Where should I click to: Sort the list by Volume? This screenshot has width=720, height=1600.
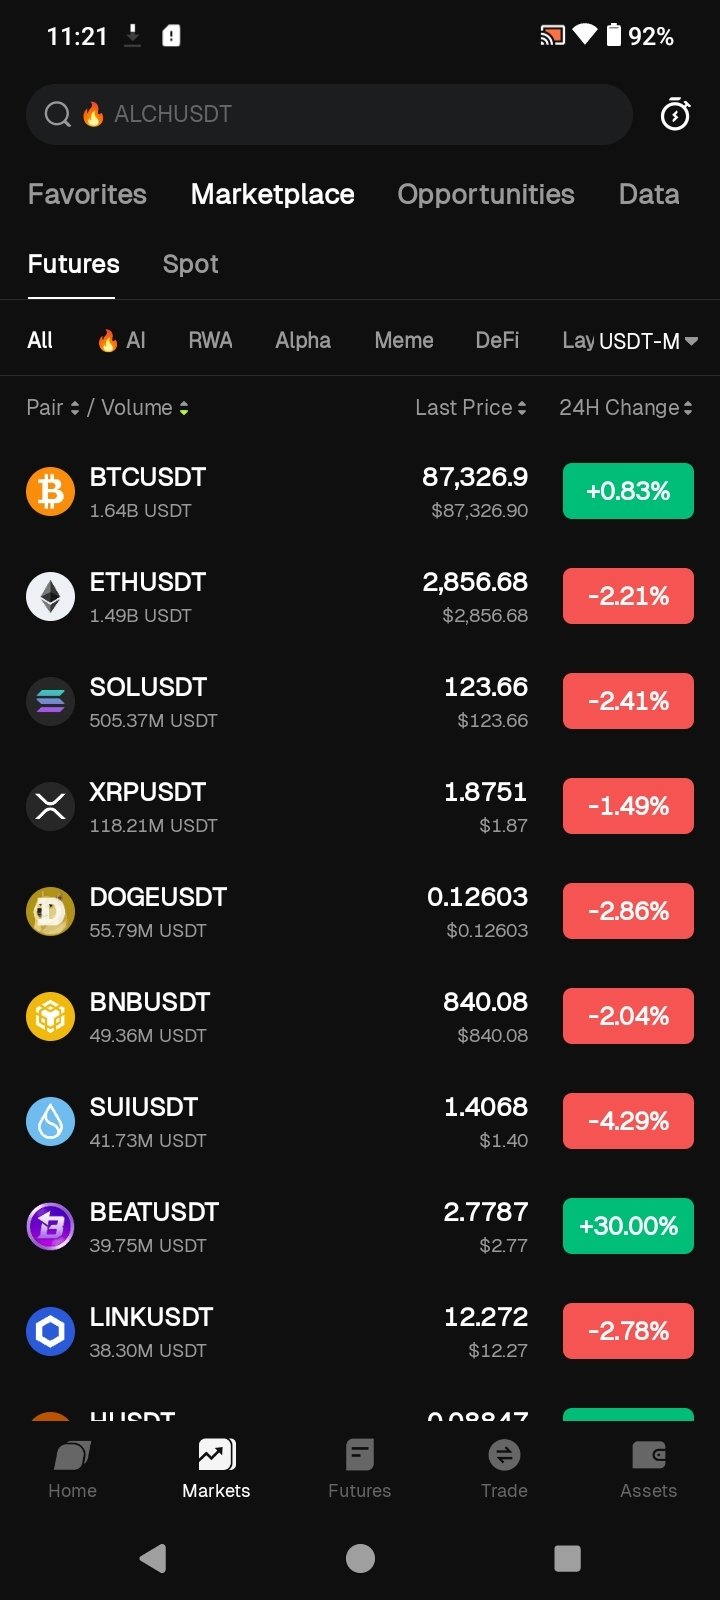pyautogui.click(x=144, y=408)
